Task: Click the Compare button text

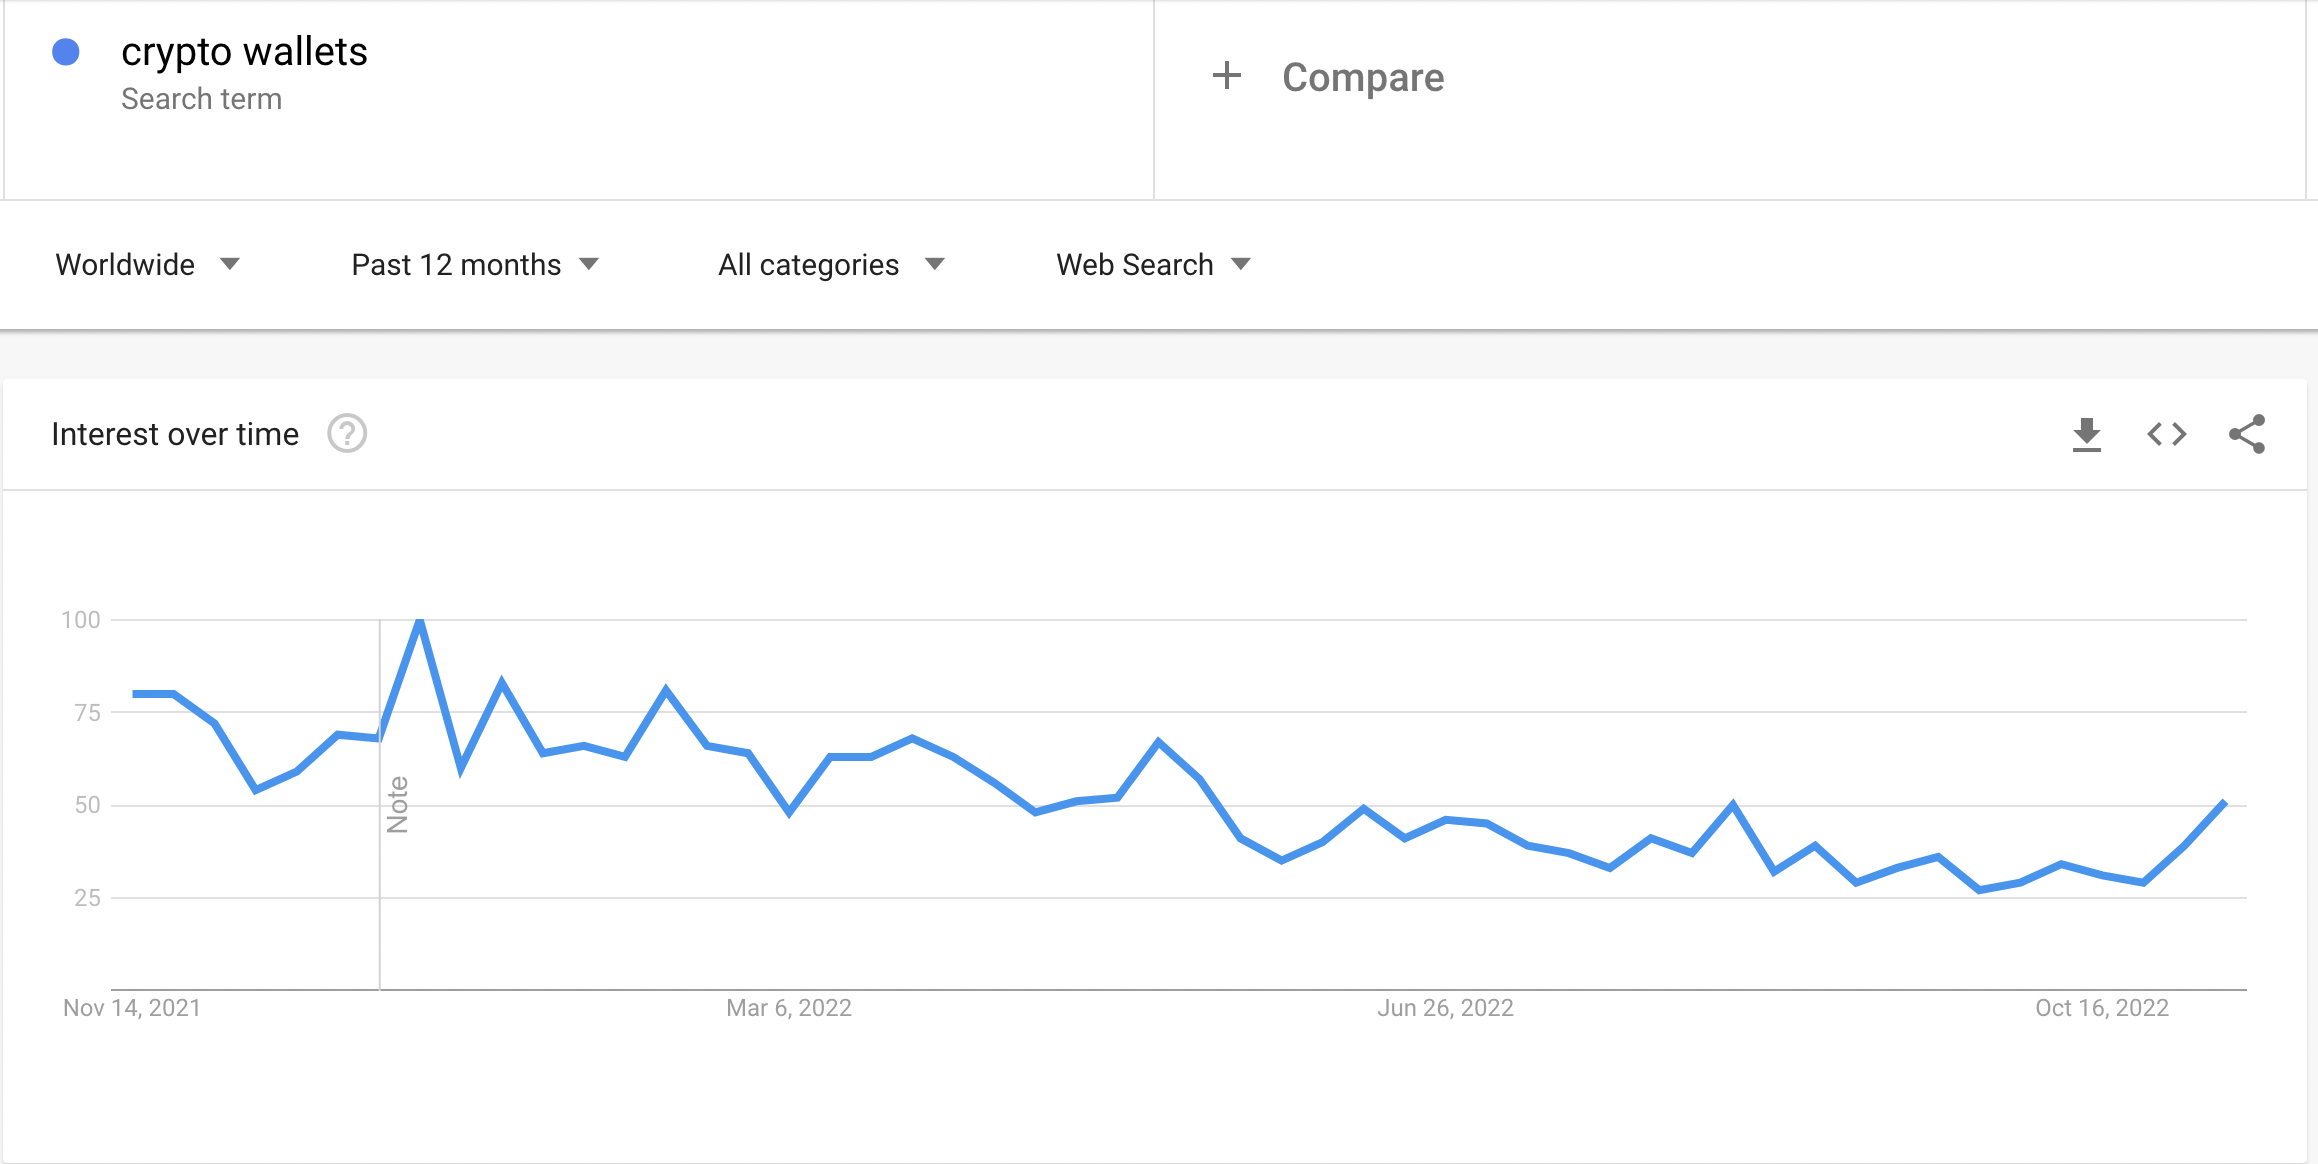Action: coord(1362,78)
